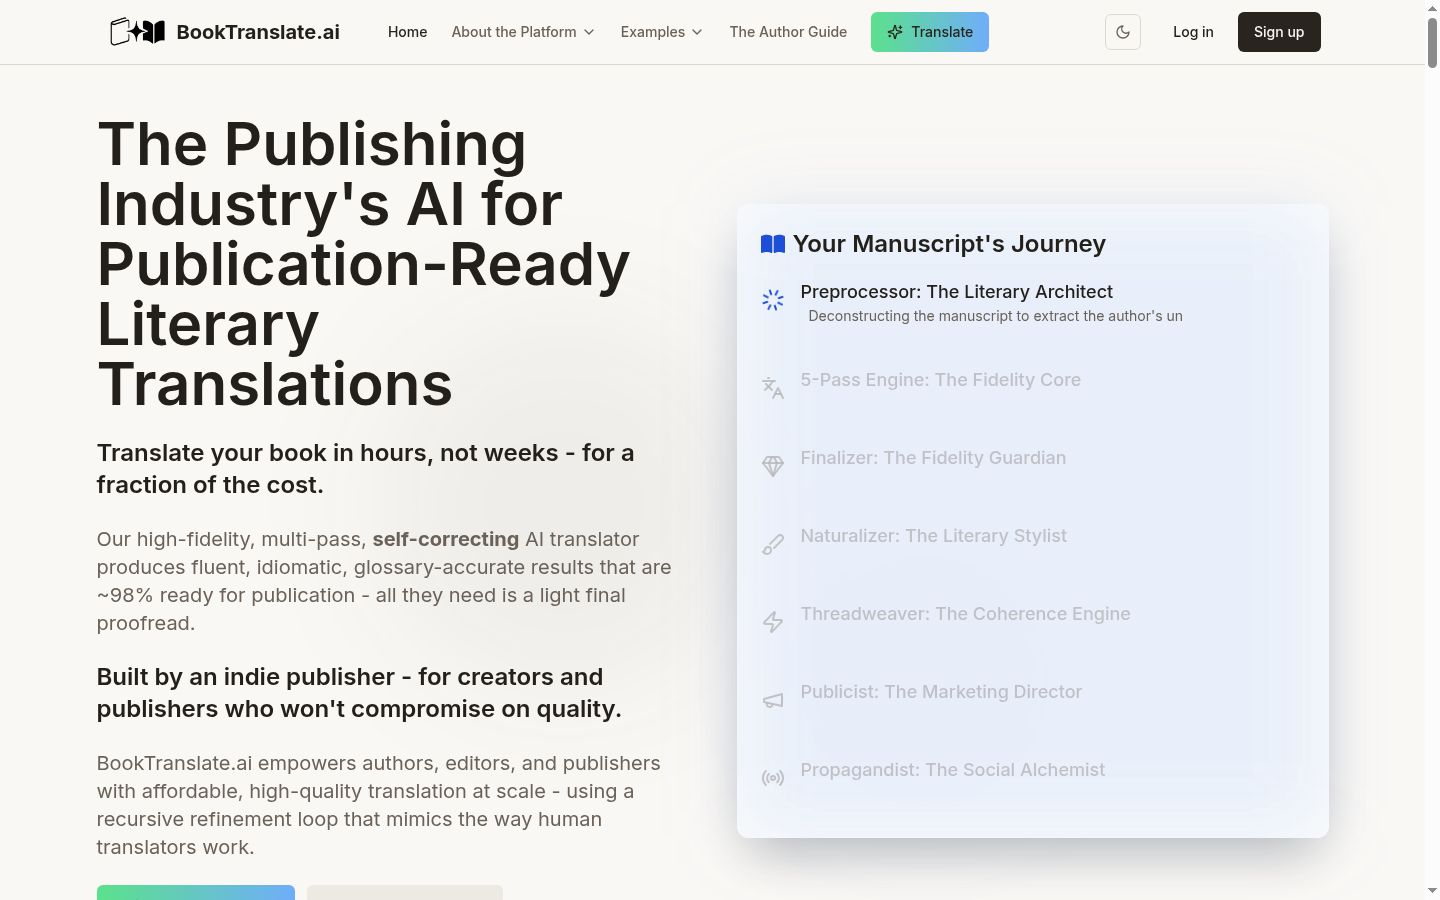Click the scrollbar down arrow

[1432, 890]
